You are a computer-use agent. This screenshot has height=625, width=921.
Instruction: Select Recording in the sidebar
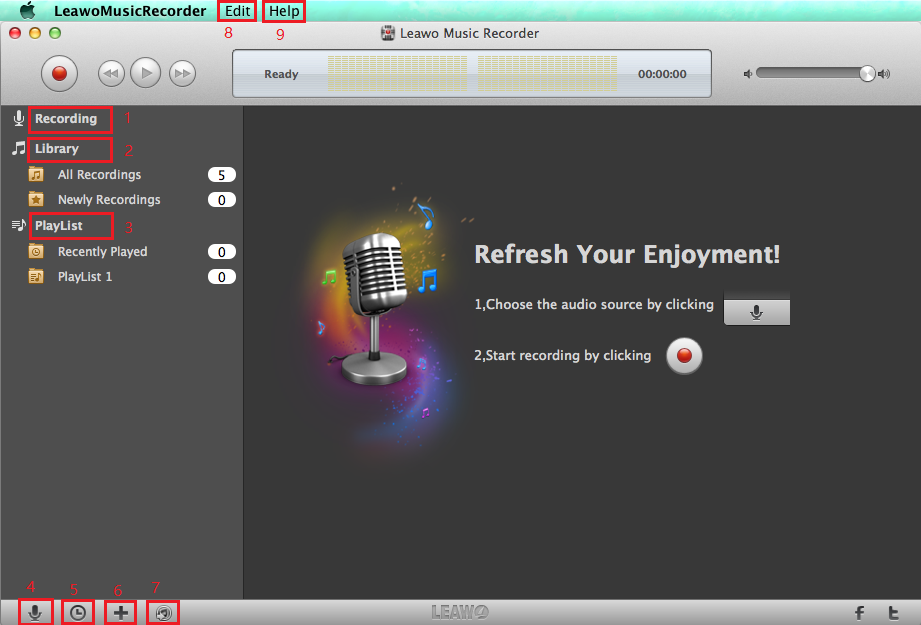tap(66, 119)
